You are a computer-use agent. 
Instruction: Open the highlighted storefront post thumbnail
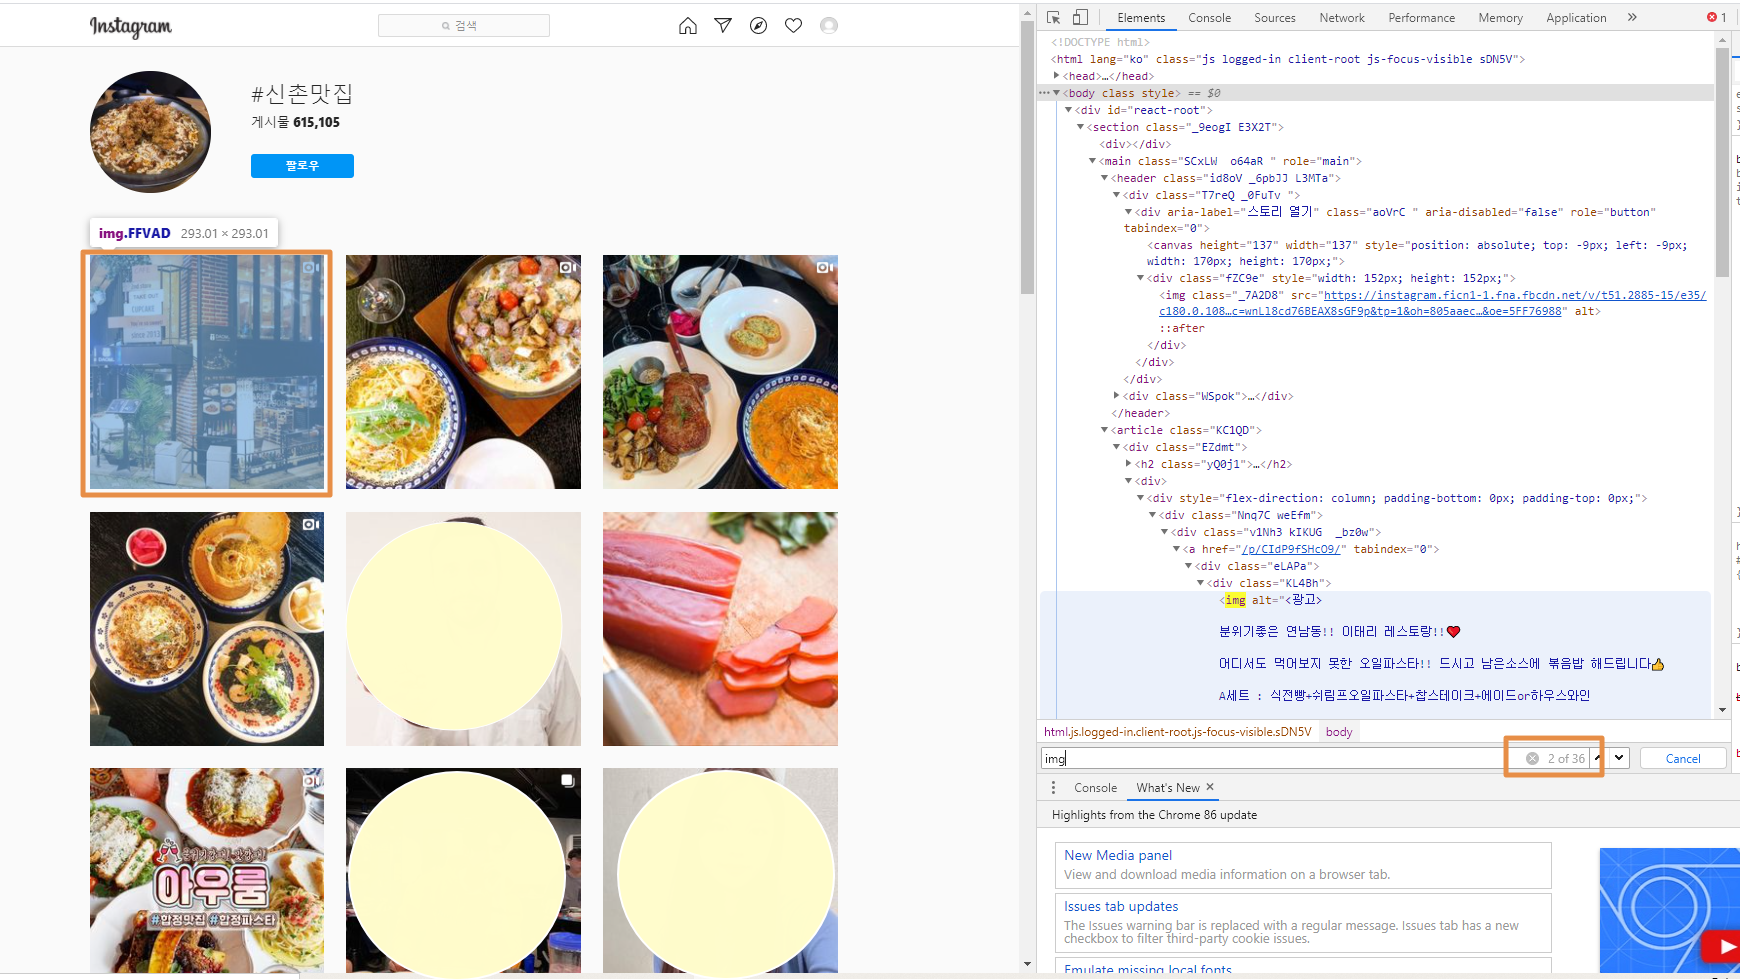tap(207, 372)
